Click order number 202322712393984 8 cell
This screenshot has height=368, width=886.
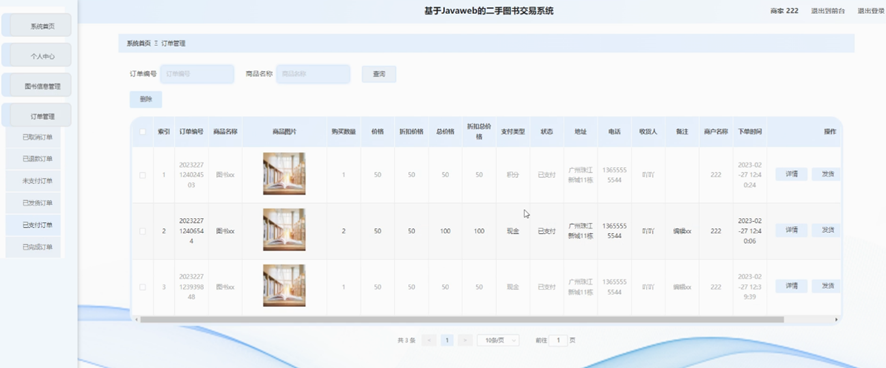point(191,287)
